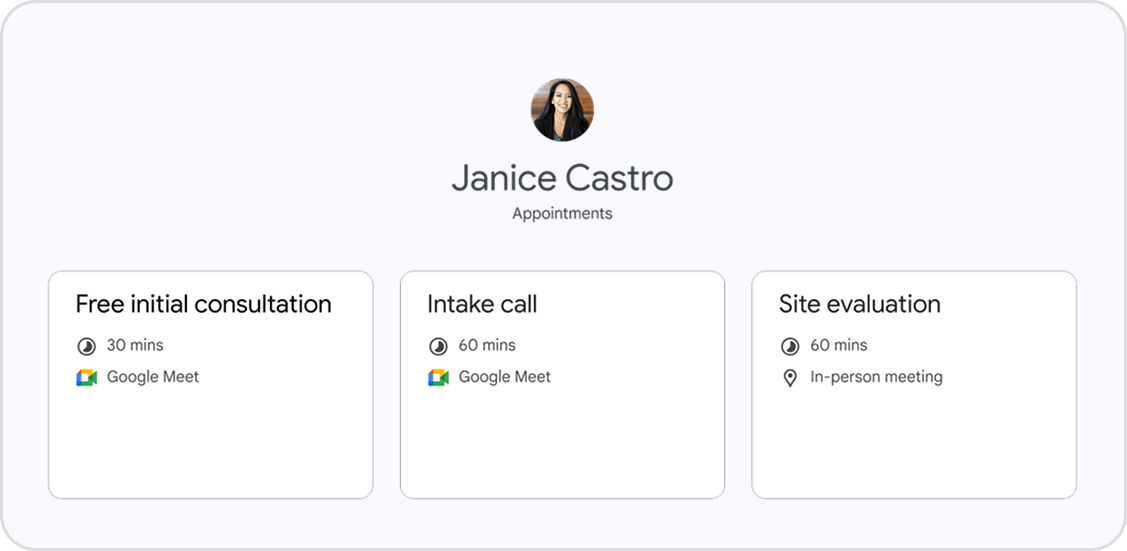The height and width of the screenshot is (551, 1127).
Task: Open the Free initial consultation title
Action: click(203, 304)
